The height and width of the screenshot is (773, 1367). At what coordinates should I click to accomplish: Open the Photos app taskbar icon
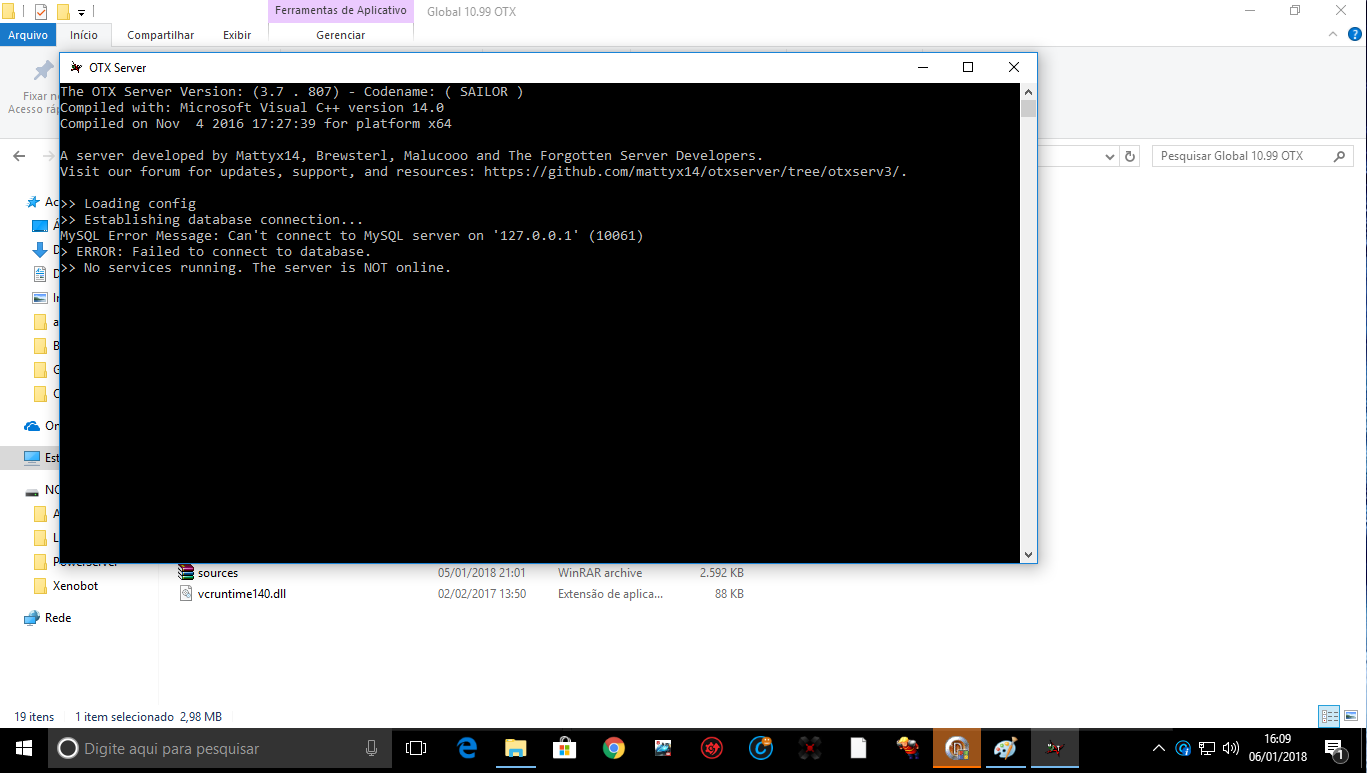pos(663,748)
